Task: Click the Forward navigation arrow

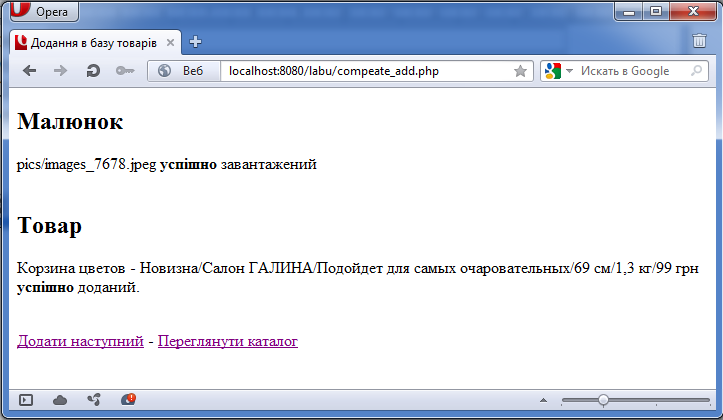Action: point(60,71)
